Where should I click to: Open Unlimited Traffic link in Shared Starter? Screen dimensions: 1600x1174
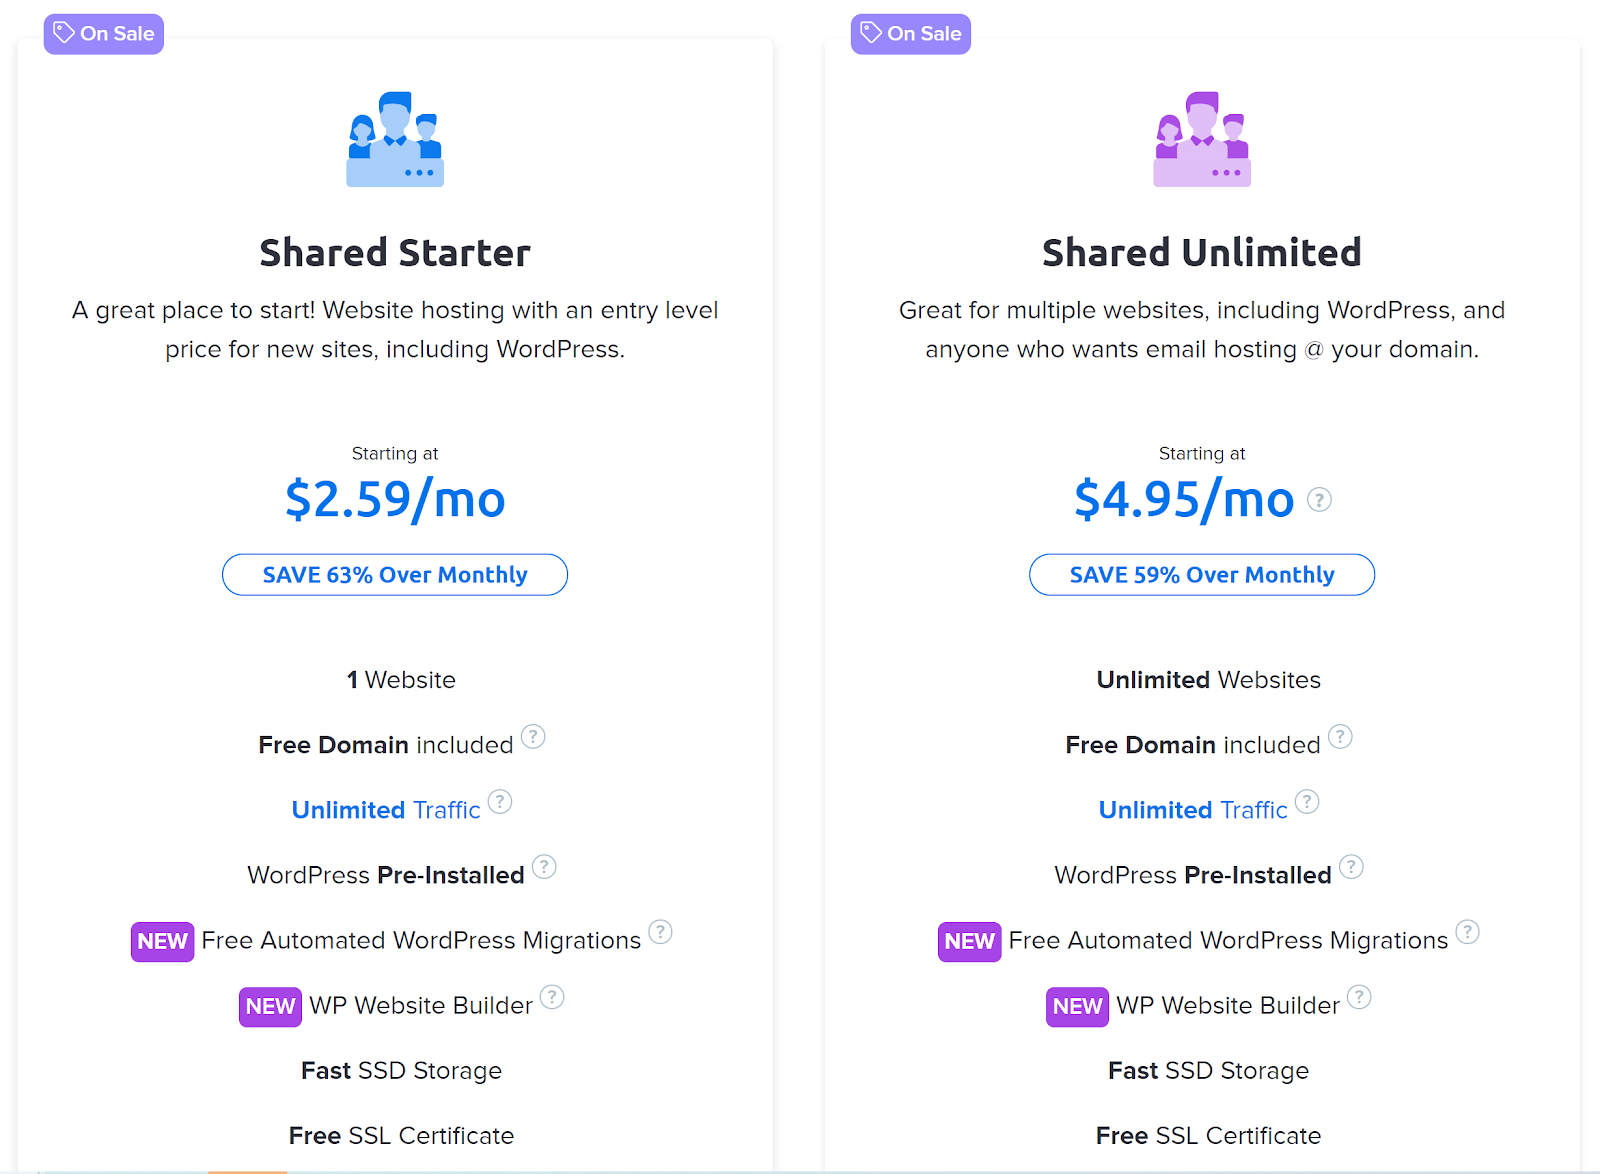[x=386, y=810]
